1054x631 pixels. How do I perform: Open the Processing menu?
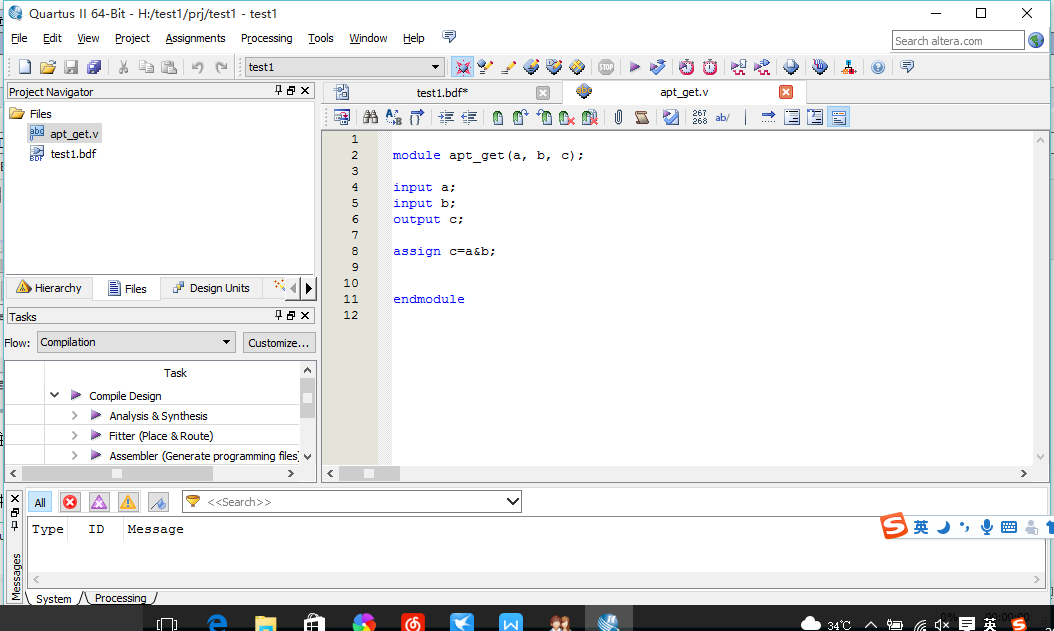[x=266, y=38]
